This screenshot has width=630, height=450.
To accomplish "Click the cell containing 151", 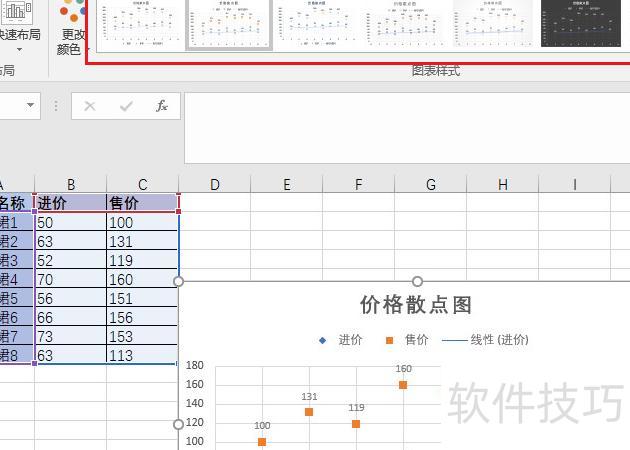I will [x=143, y=298].
